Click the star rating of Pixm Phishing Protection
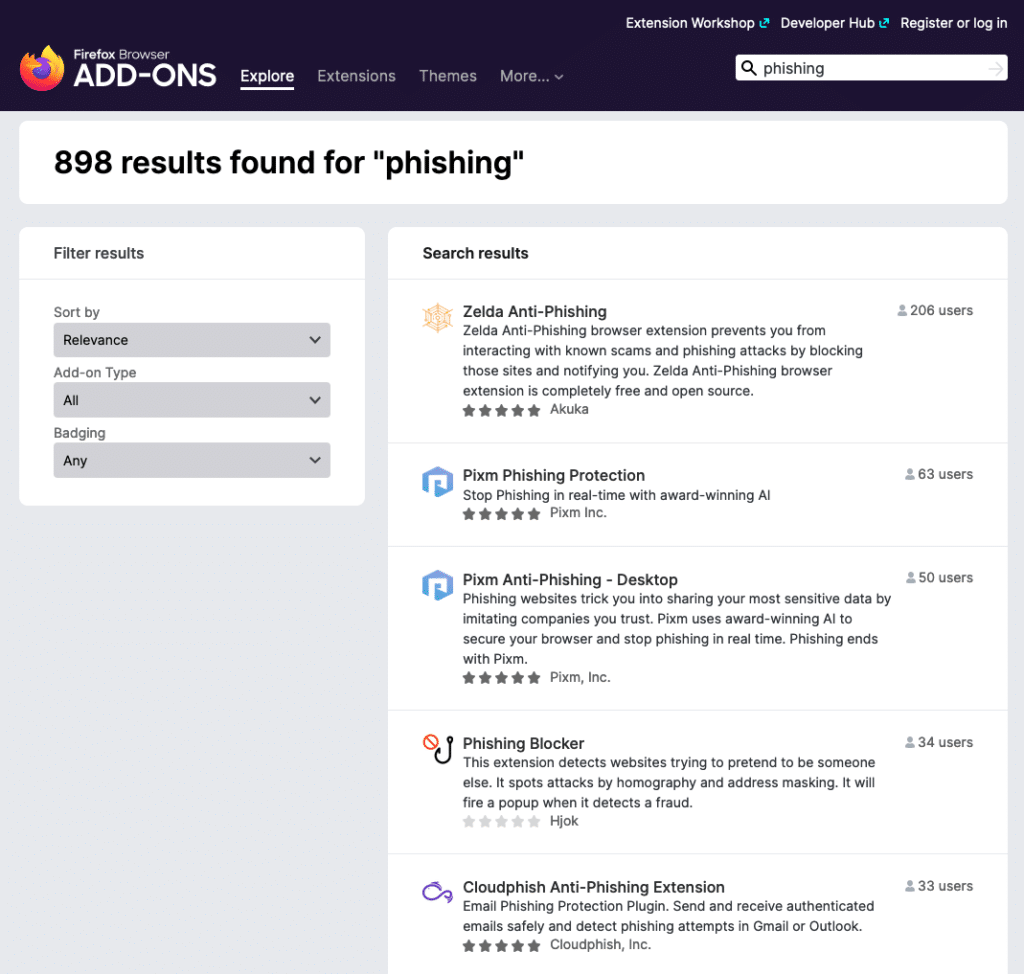 502,514
